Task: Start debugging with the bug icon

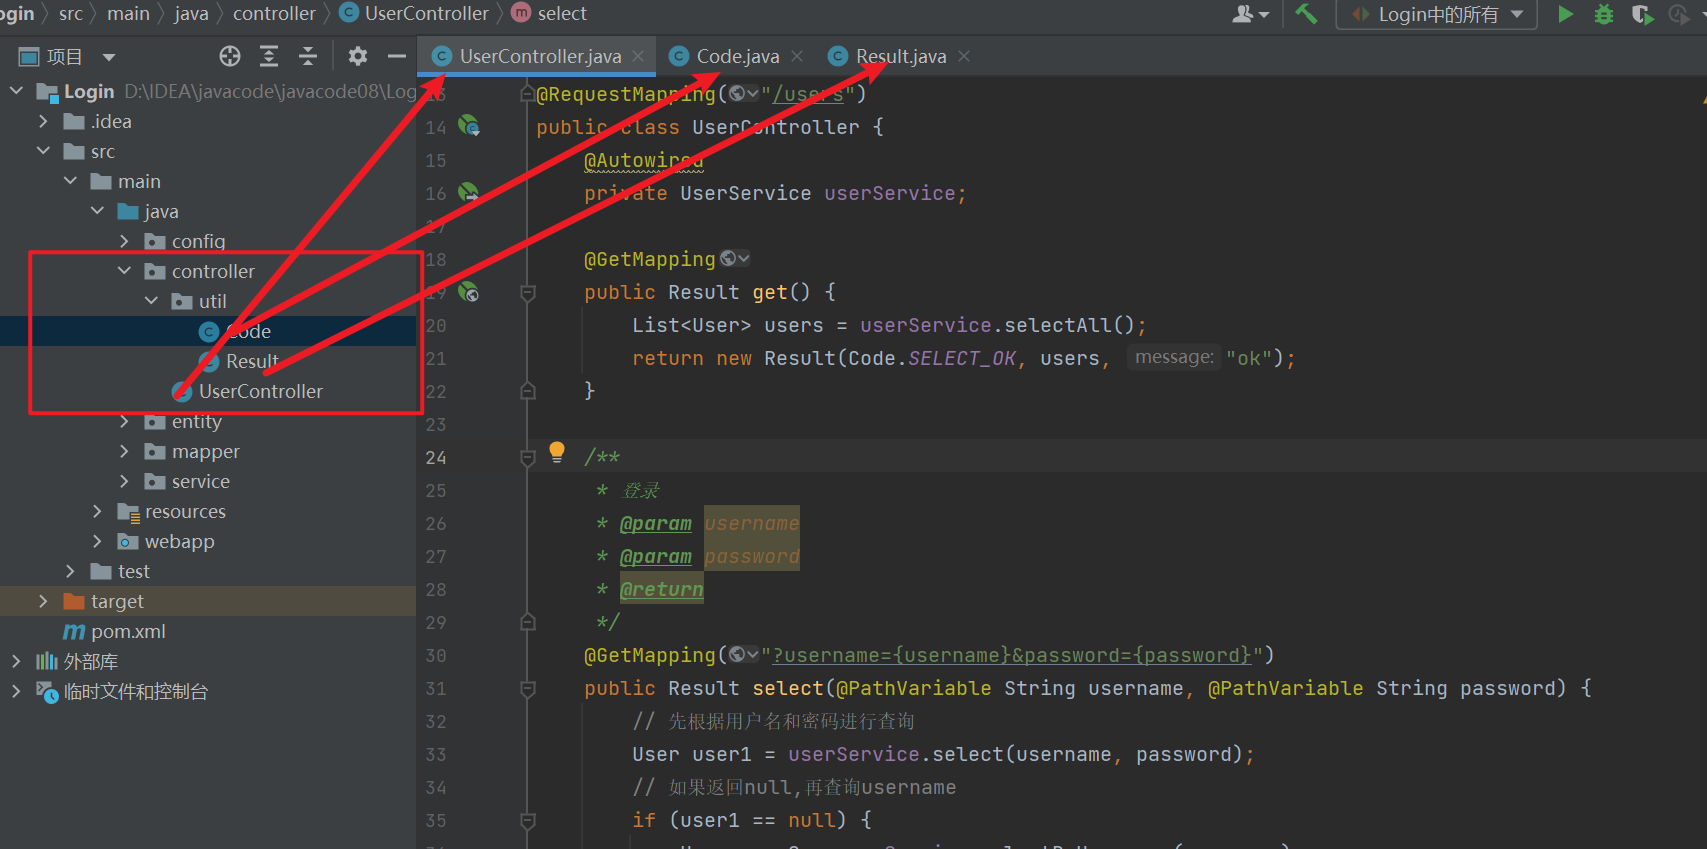Action: point(1604,14)
